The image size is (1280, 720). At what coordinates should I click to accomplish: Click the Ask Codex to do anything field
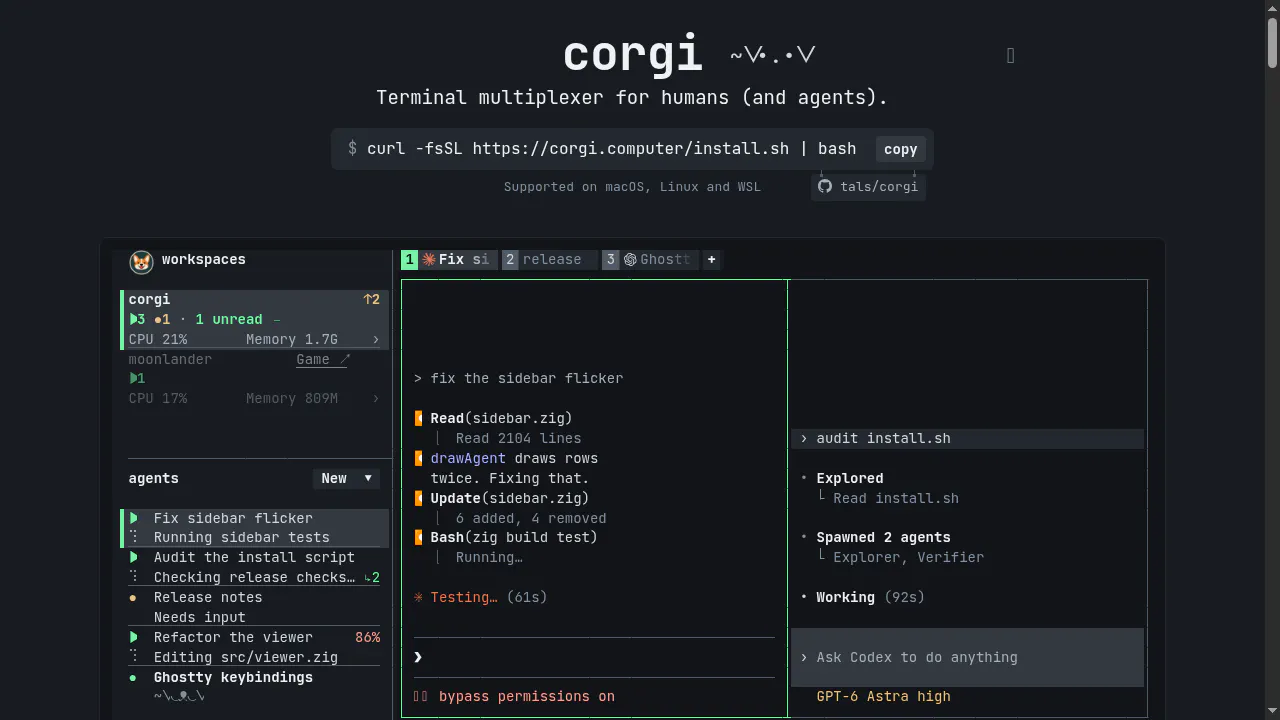coord(967,657)
